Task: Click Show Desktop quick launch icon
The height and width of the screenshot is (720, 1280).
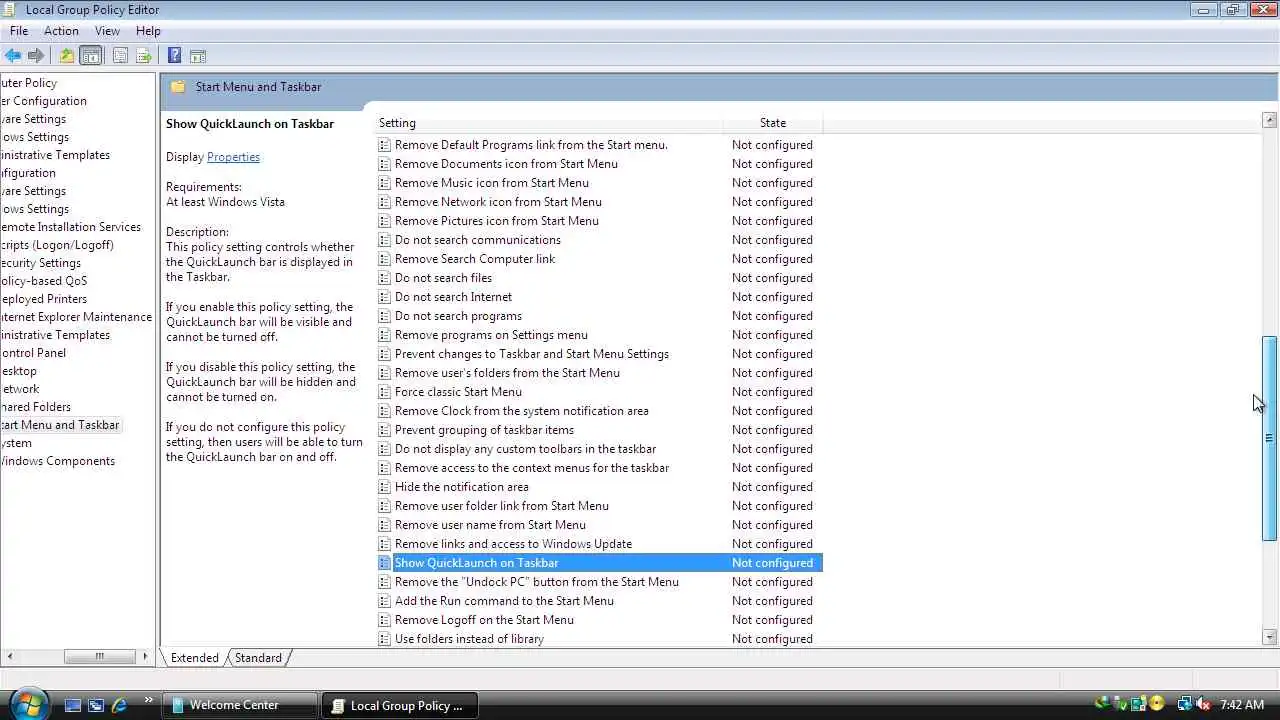Action: (72, 705)
